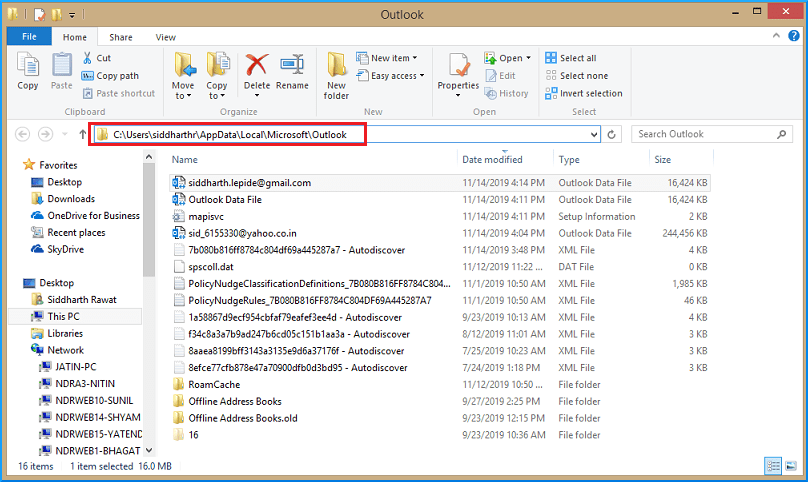Viewport: 808px width, 482px height.
Task: Sort files by the Type column
Action: (569, 160)
